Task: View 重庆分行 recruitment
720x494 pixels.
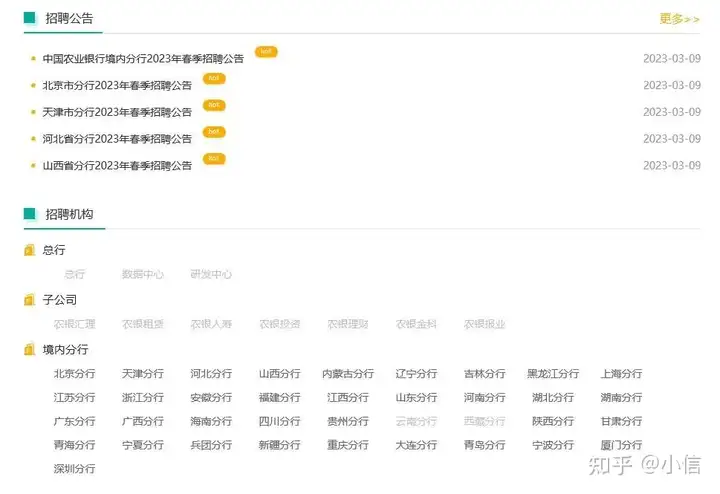Action: 348,445
